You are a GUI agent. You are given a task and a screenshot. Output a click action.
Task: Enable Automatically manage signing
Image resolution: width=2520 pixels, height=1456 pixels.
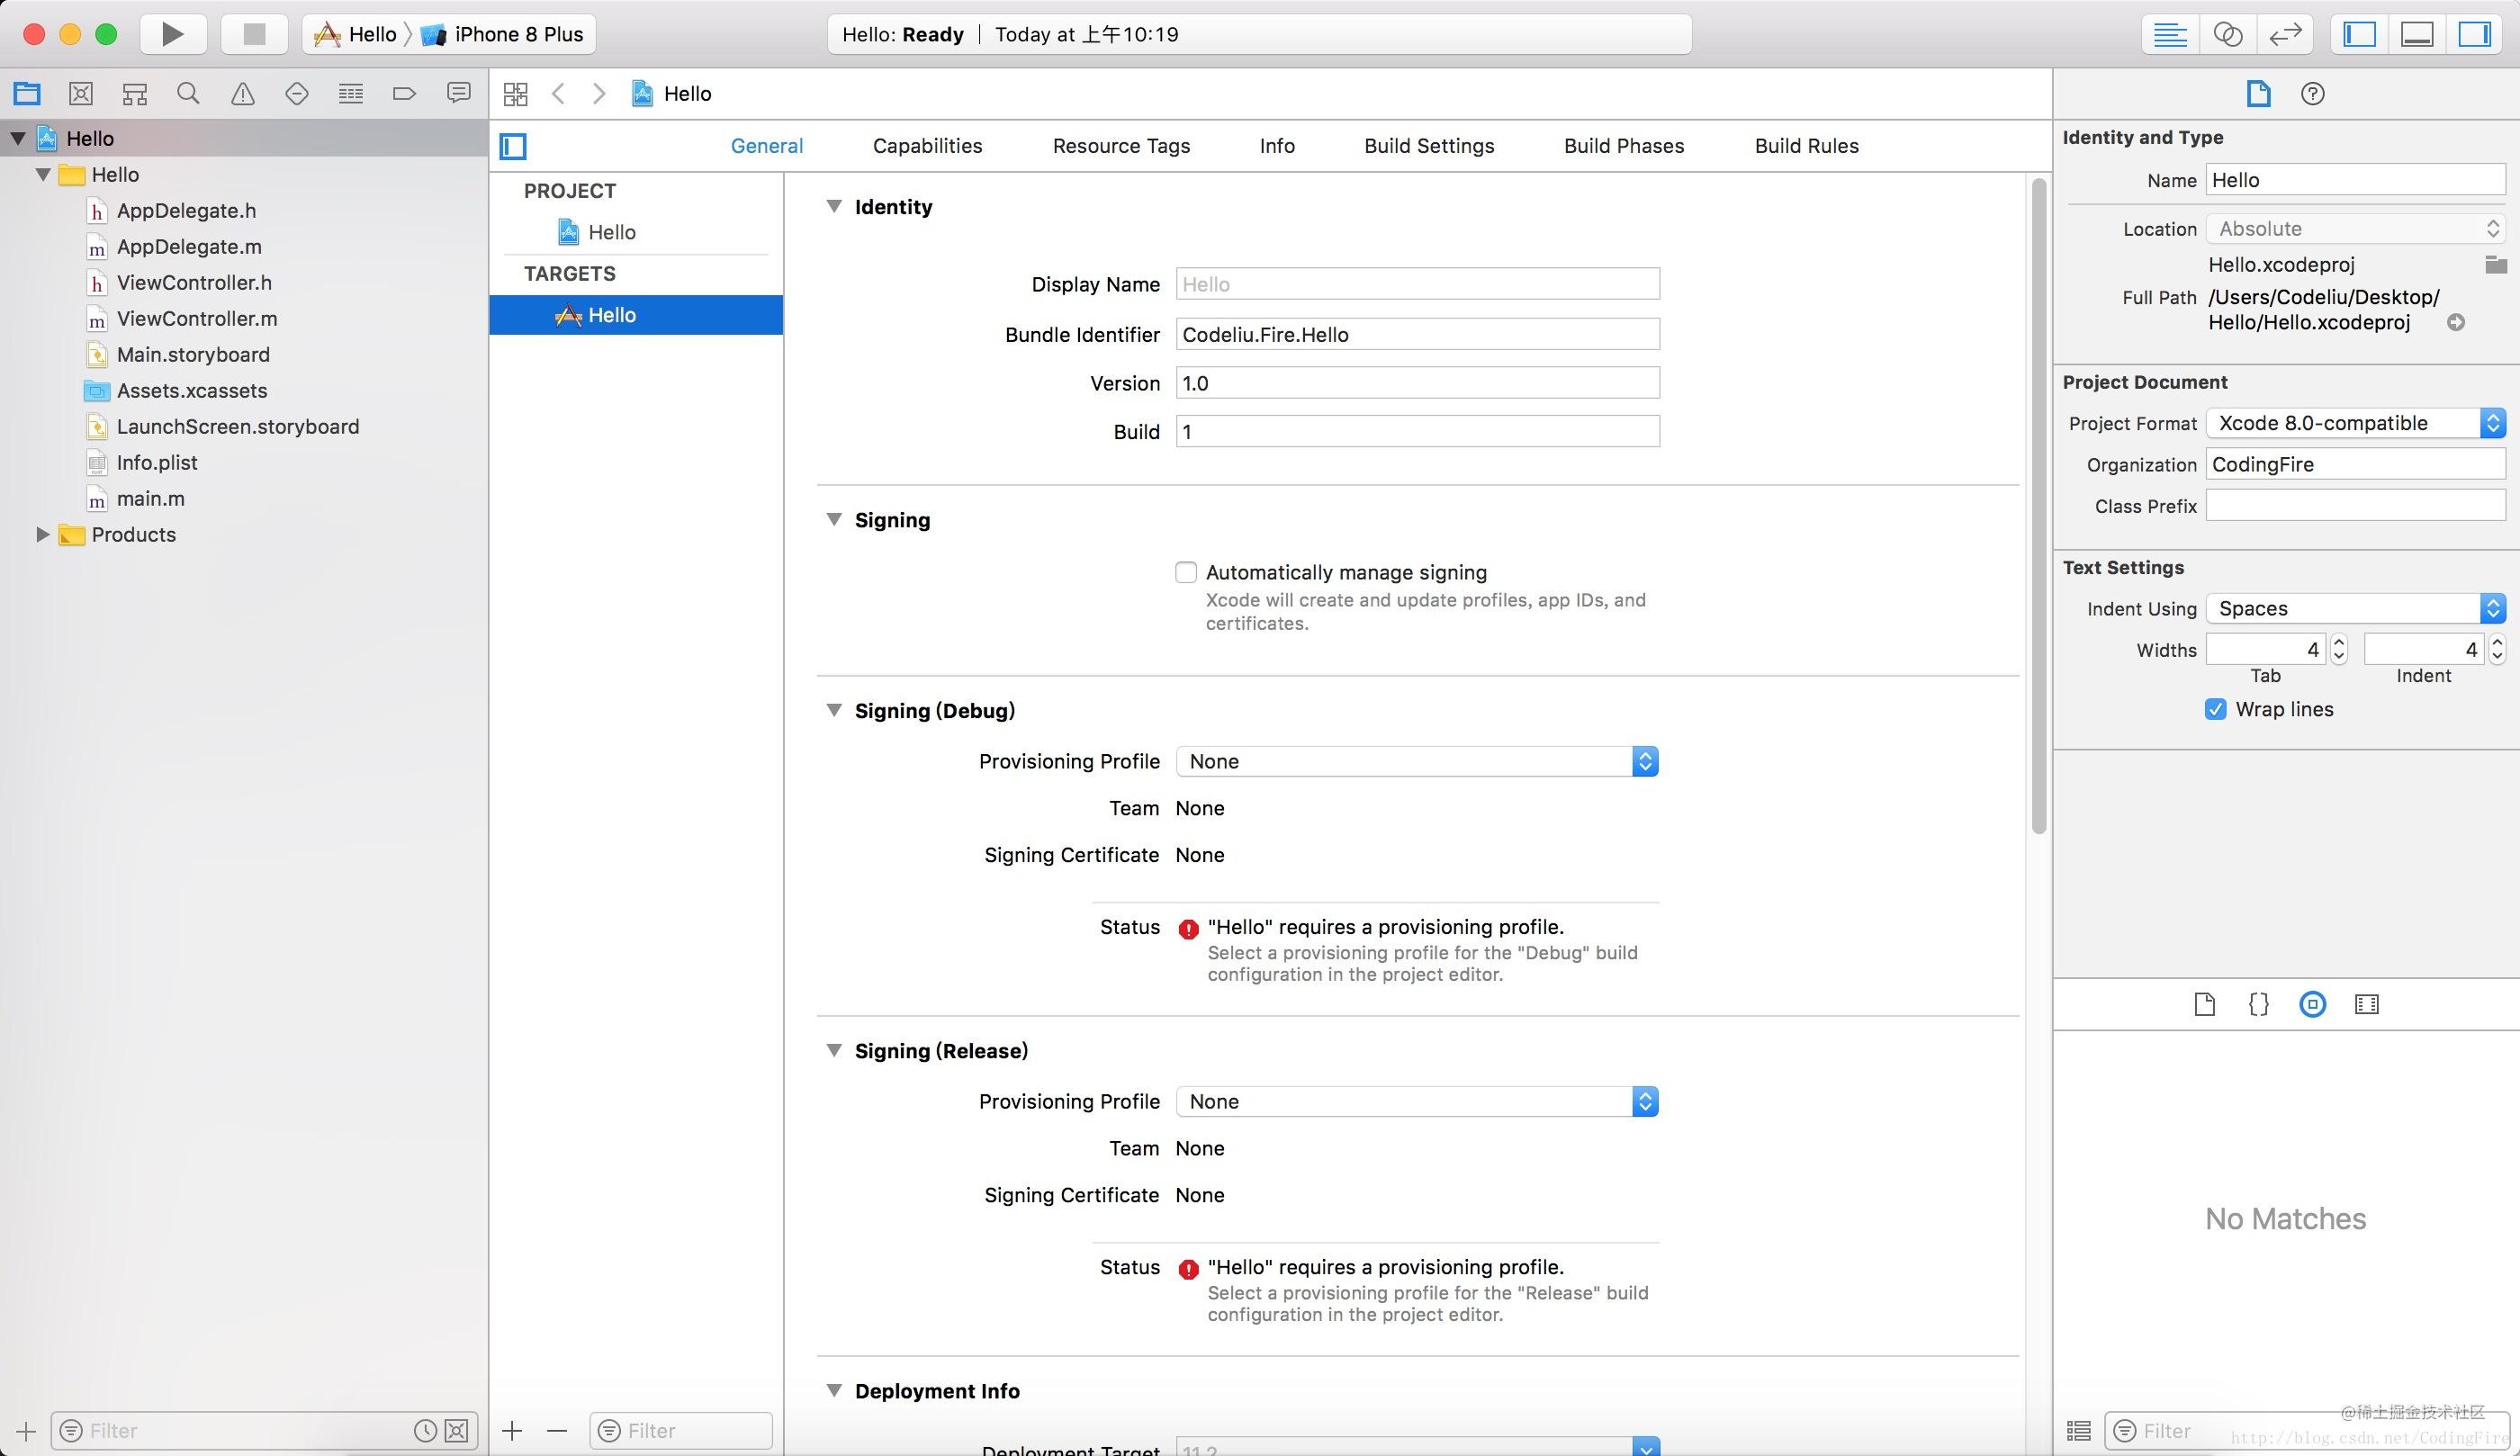point(1186,572)
